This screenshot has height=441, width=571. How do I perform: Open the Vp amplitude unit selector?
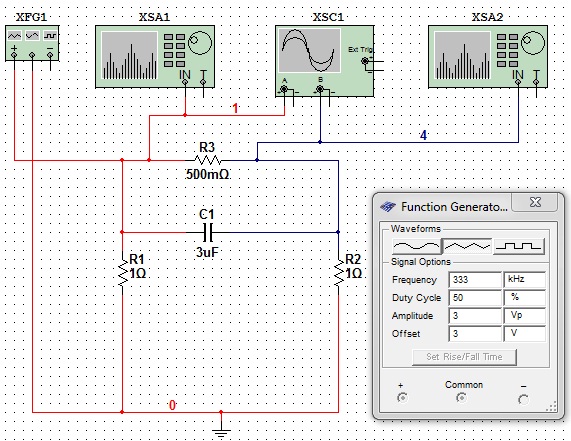click(x=524, y=315)
